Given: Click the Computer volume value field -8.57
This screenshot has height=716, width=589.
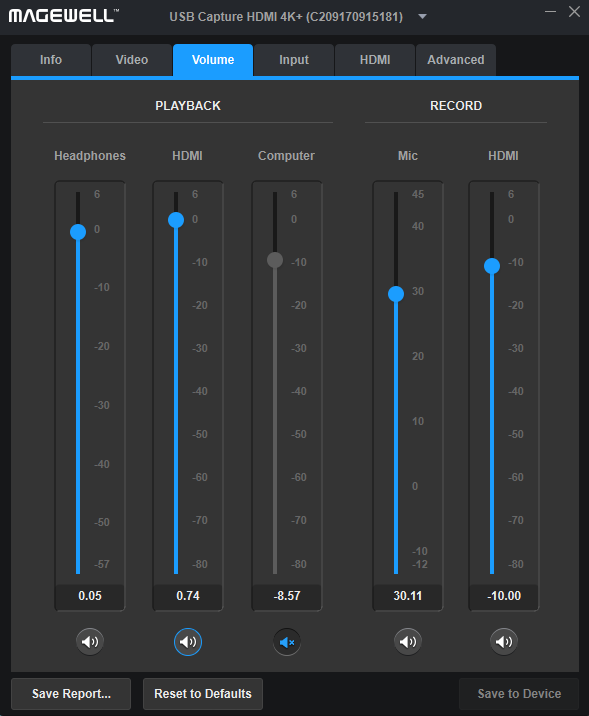Looking at the screenshot, I should [287, 596].
